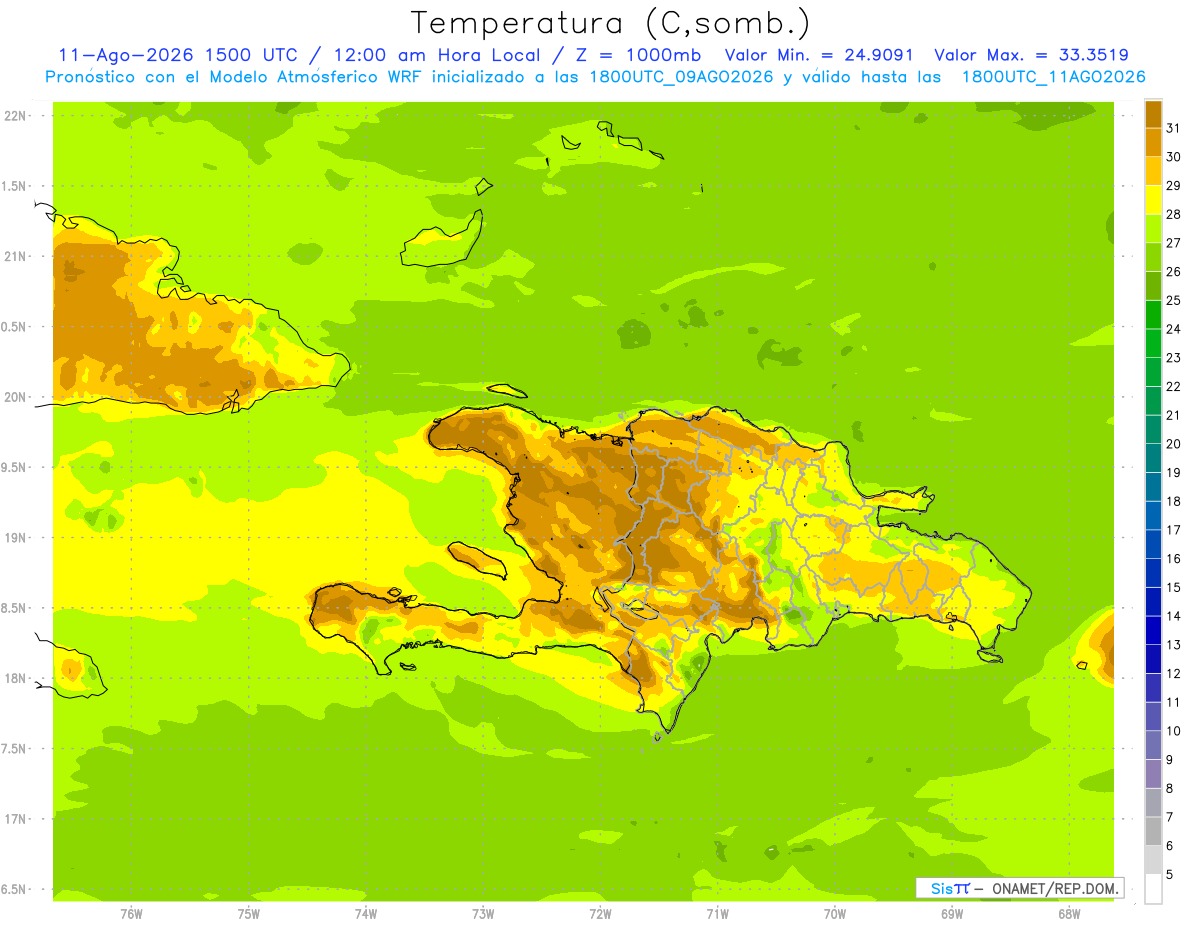Click the colorbar value label '10'
1200x927 pixels.
(1173, 731)
